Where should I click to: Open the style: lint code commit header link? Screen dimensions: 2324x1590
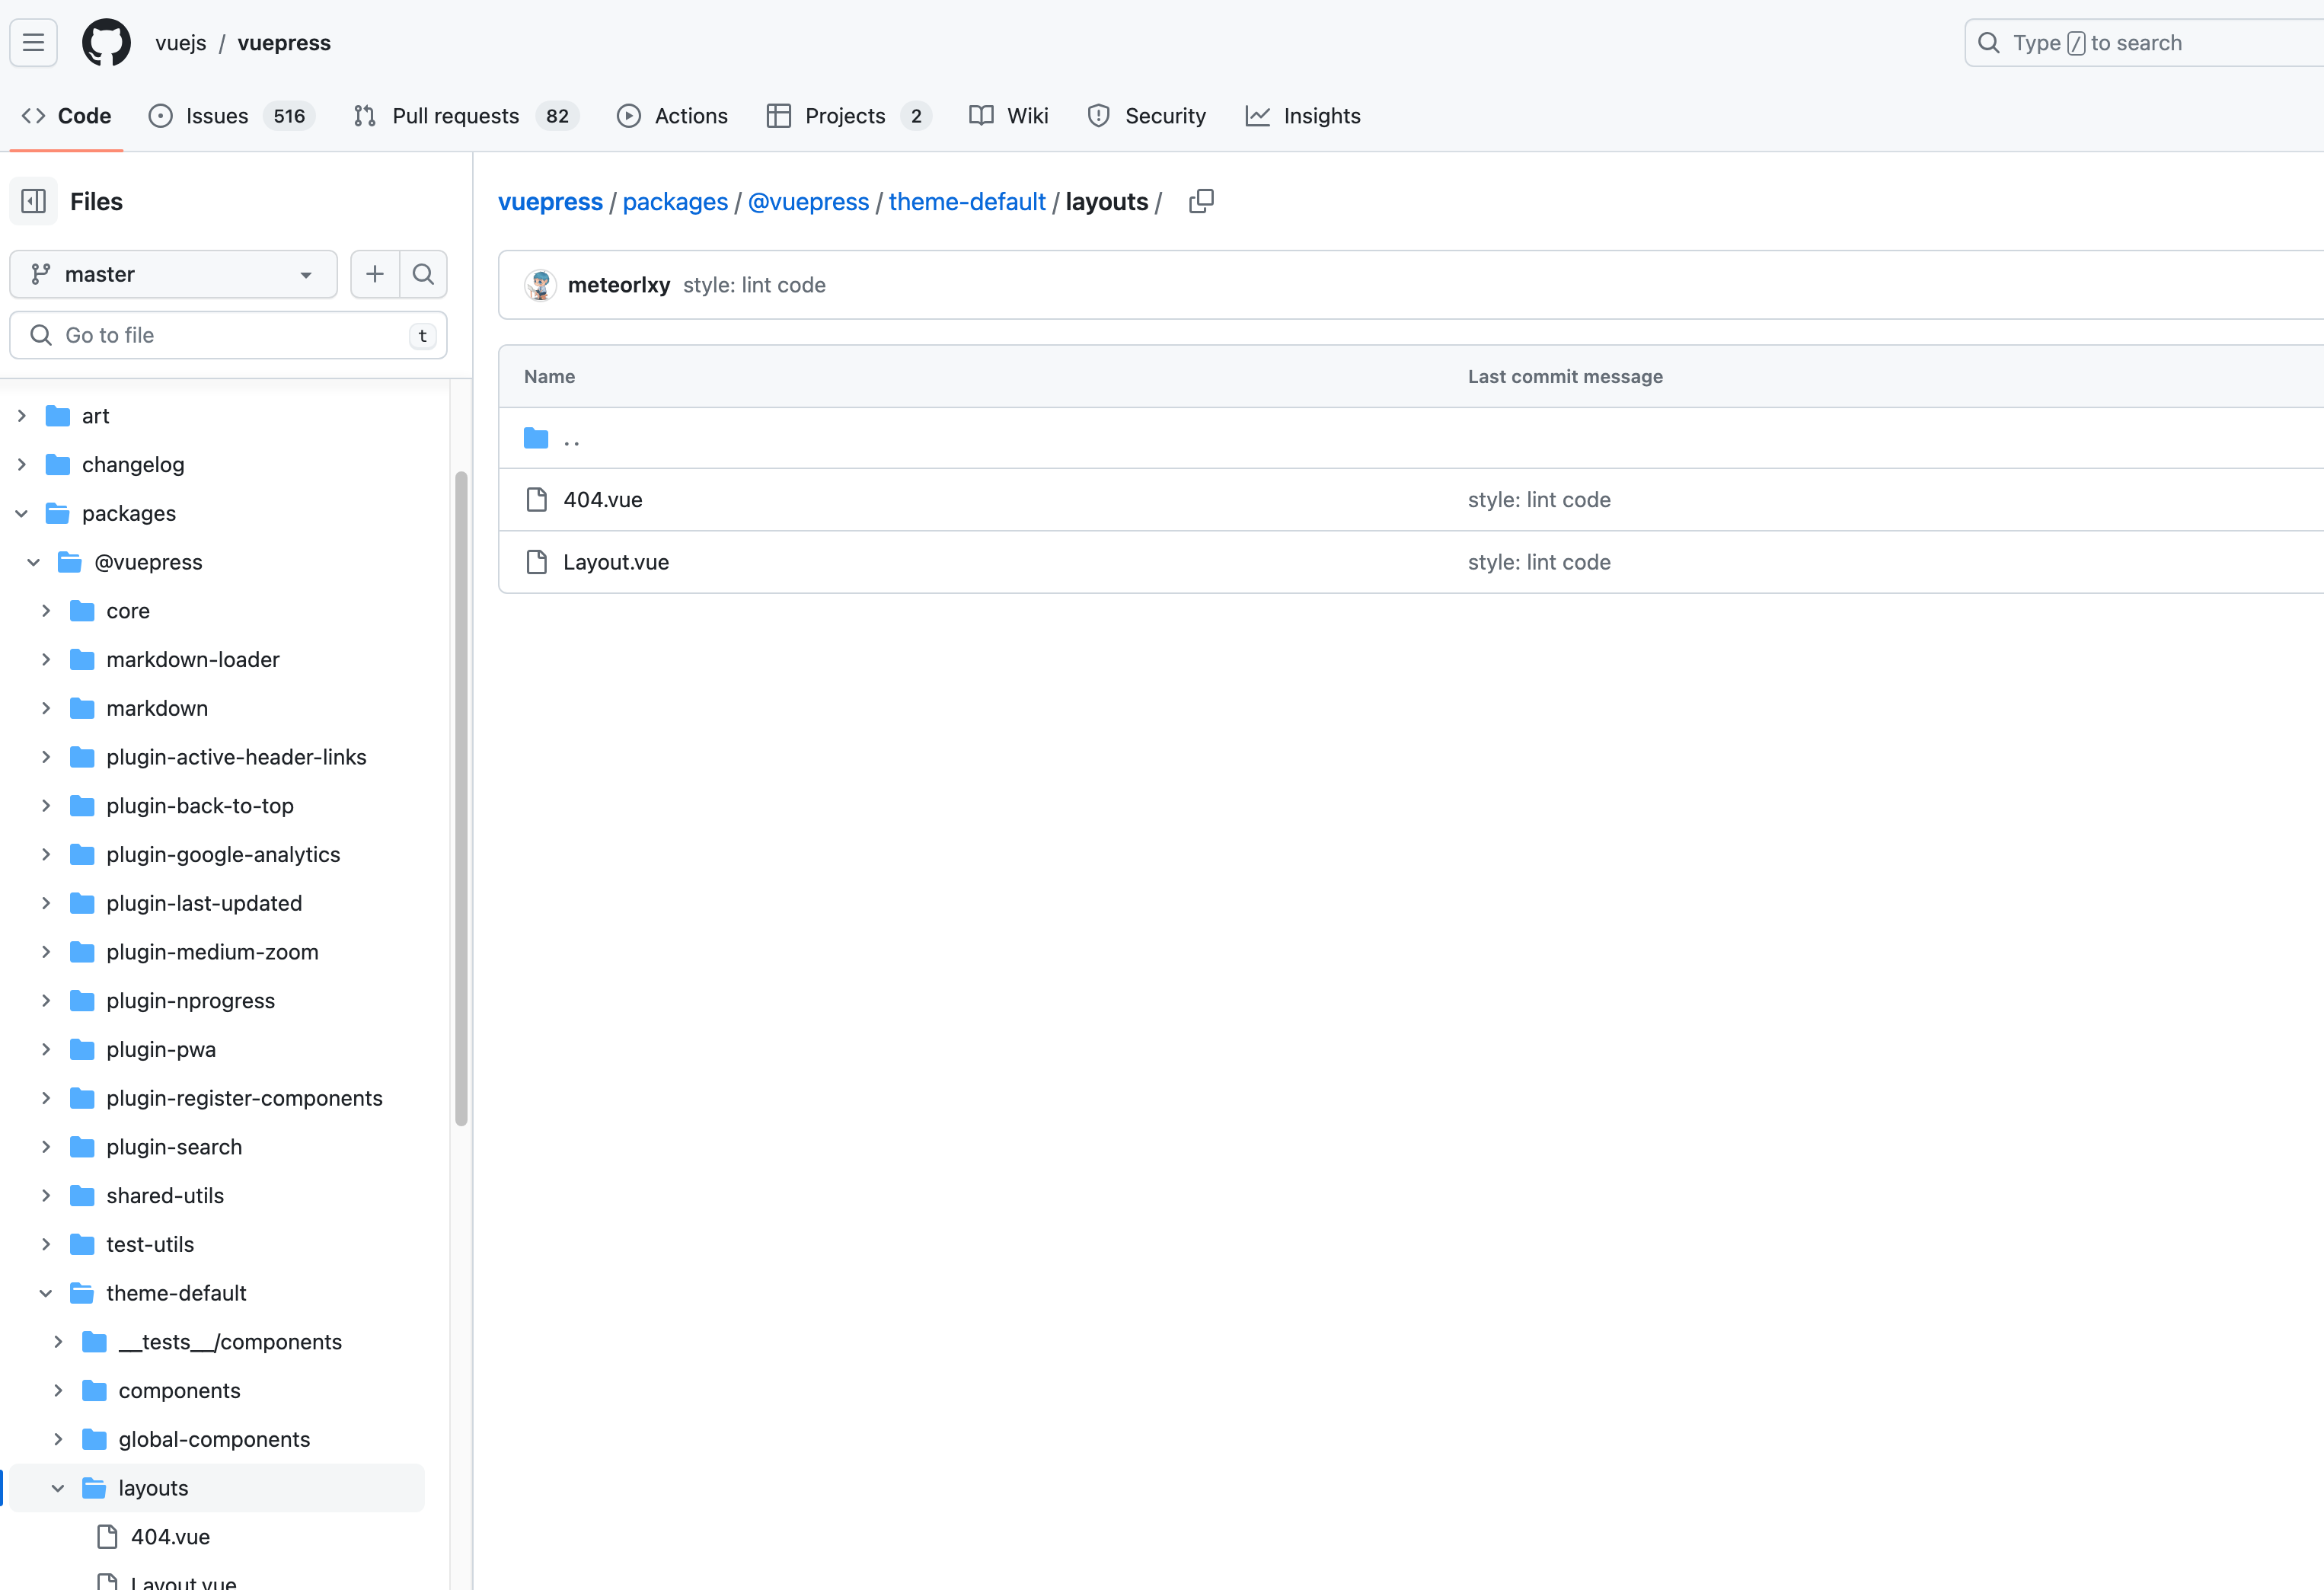(754, 285)
